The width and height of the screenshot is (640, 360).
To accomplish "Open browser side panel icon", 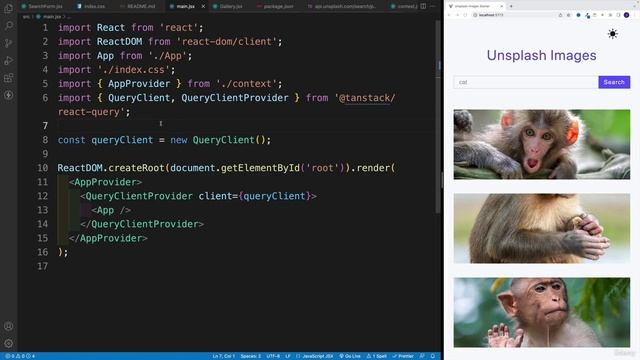I will 618,15.
